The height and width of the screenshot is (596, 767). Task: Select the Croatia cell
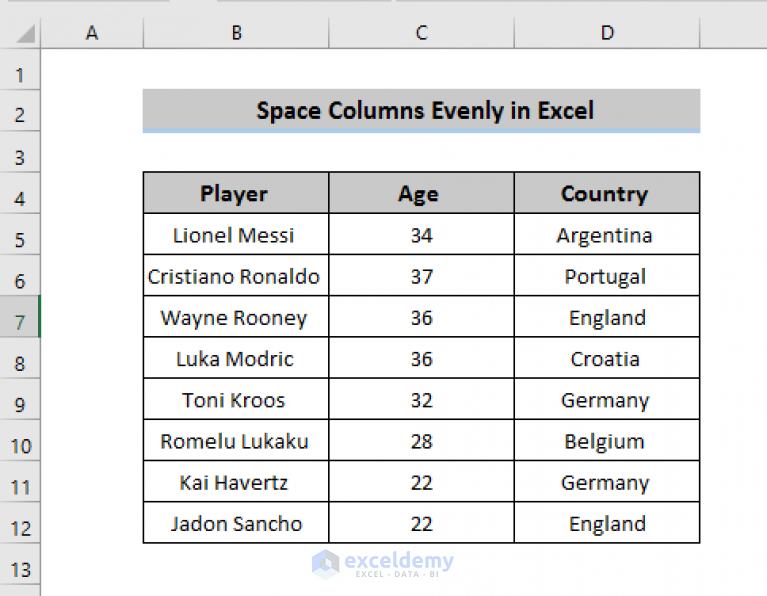tap(607, 358)
